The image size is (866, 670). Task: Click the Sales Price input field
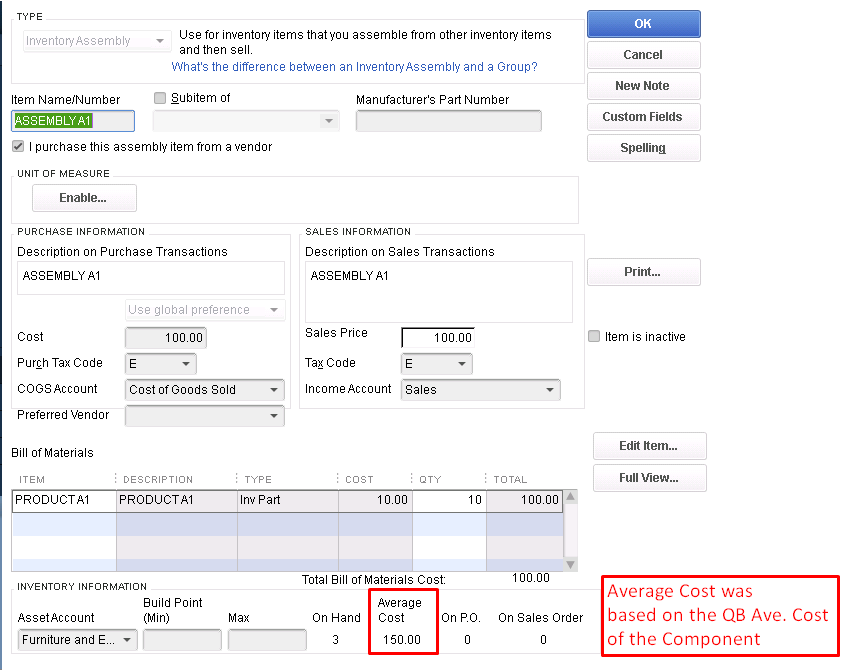[x=437, y=338]
